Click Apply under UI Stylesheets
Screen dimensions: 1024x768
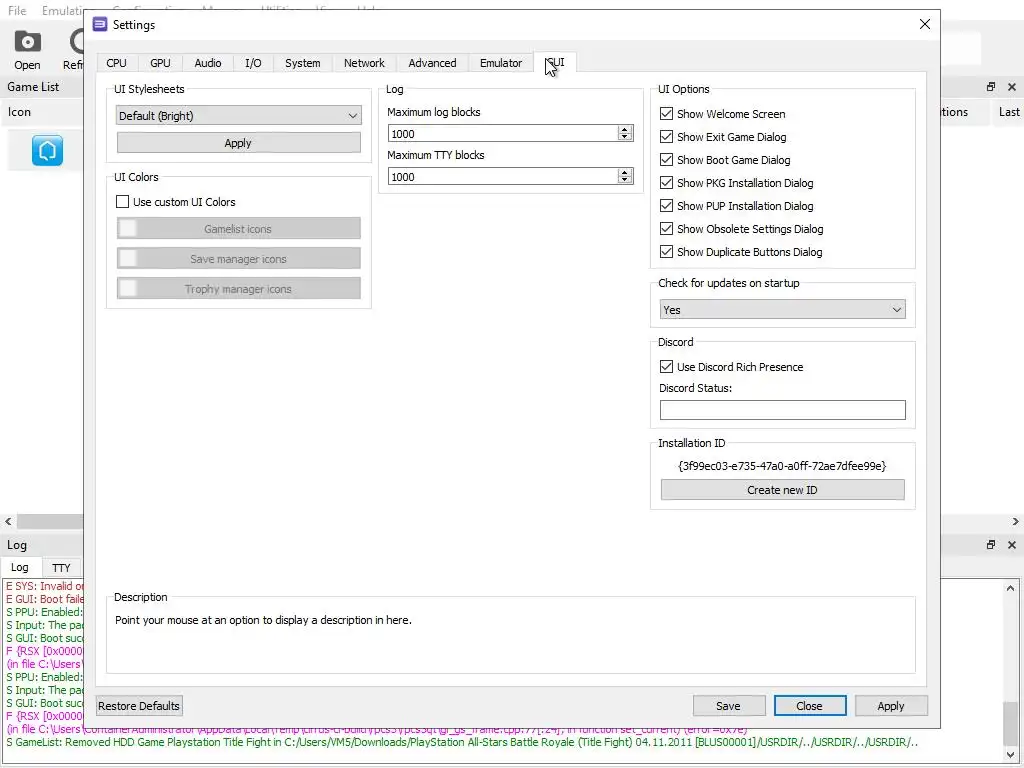point(238,143)
